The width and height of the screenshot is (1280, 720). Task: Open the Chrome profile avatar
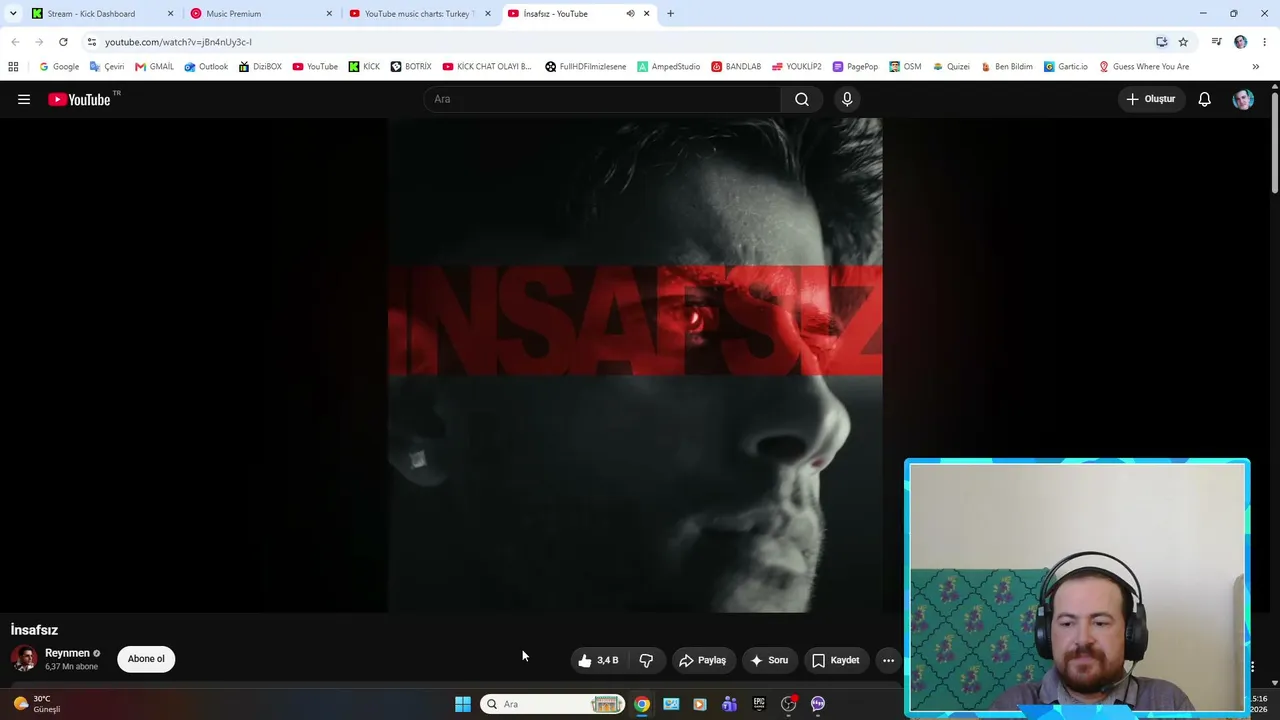[x=1241, y=42]
